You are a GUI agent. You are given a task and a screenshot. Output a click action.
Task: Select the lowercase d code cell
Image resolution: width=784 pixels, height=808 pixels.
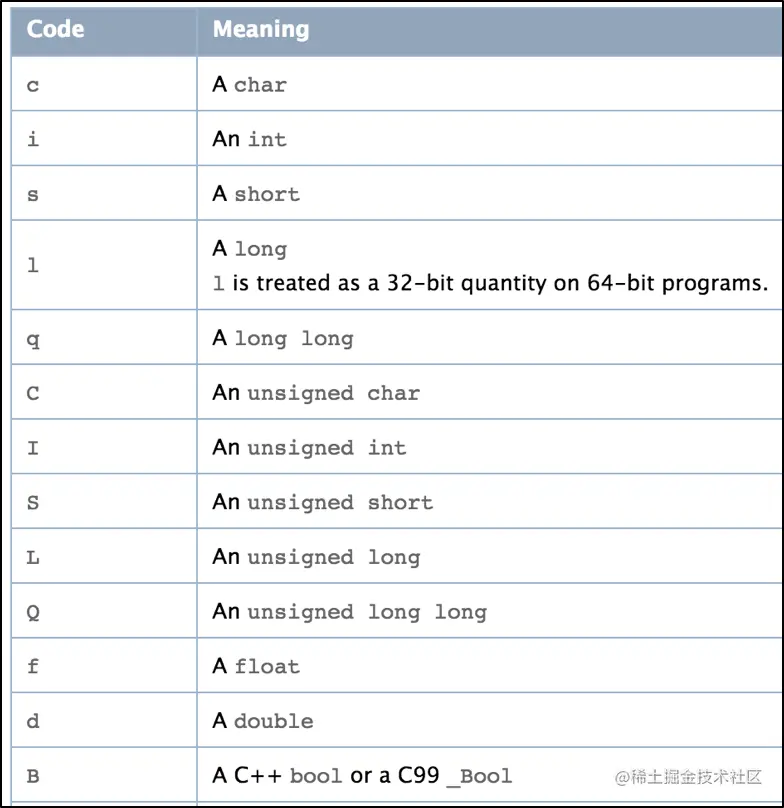[x=33, y=721]
